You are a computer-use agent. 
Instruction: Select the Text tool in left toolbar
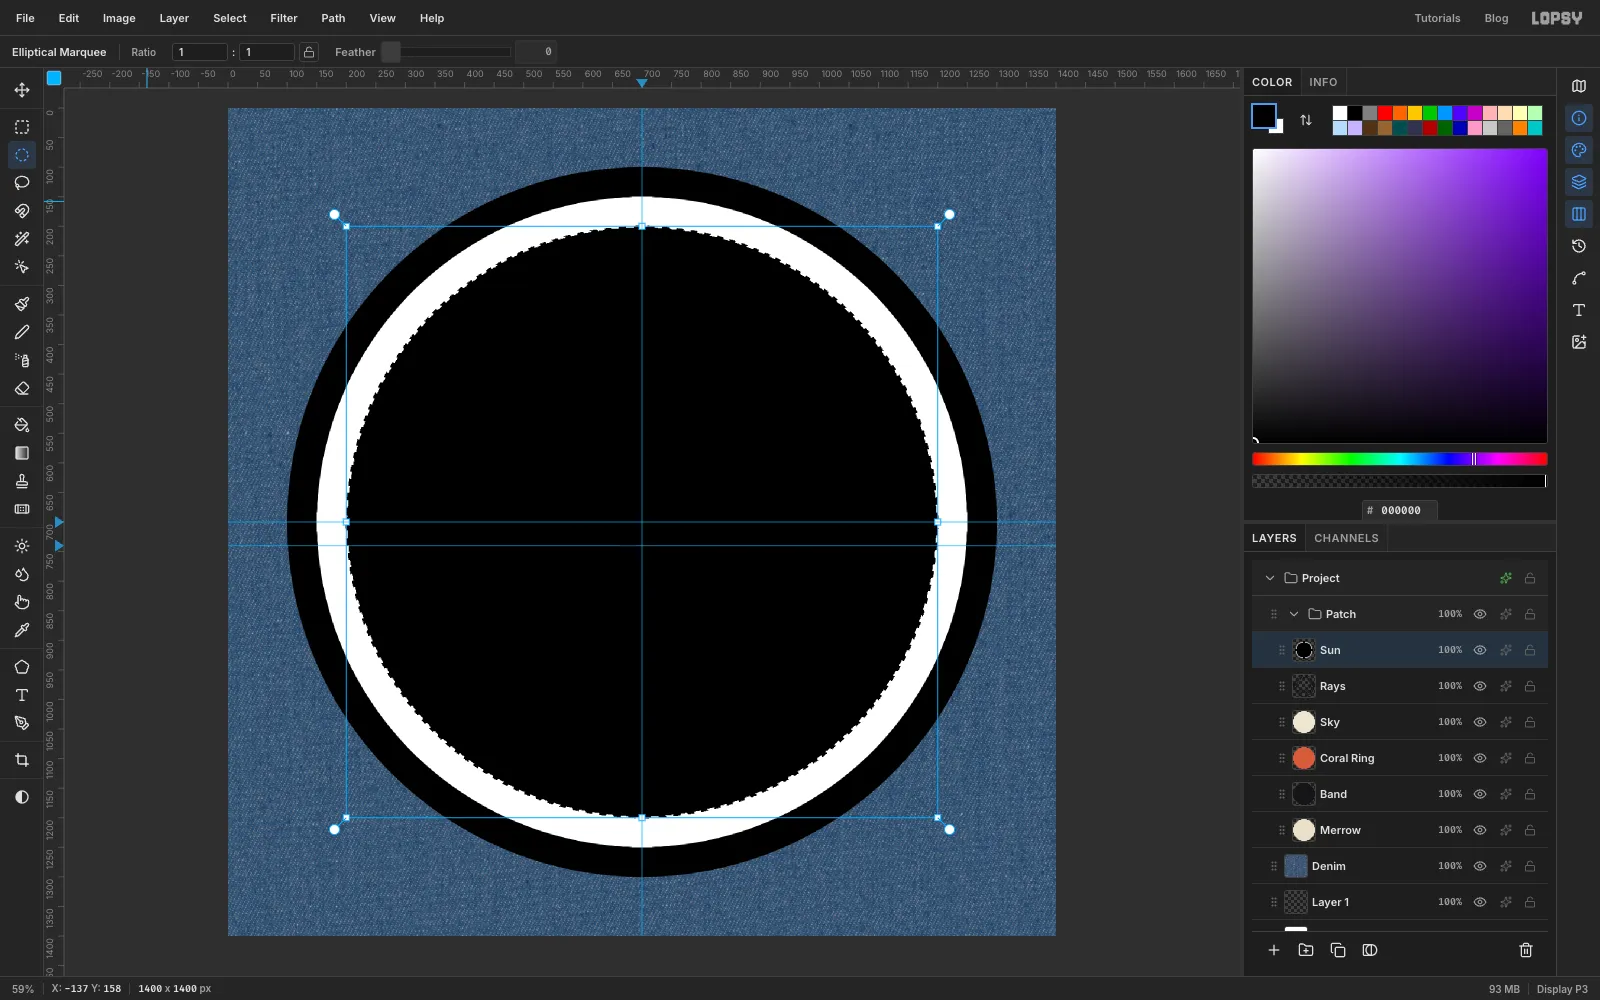(x=22, y=695)
